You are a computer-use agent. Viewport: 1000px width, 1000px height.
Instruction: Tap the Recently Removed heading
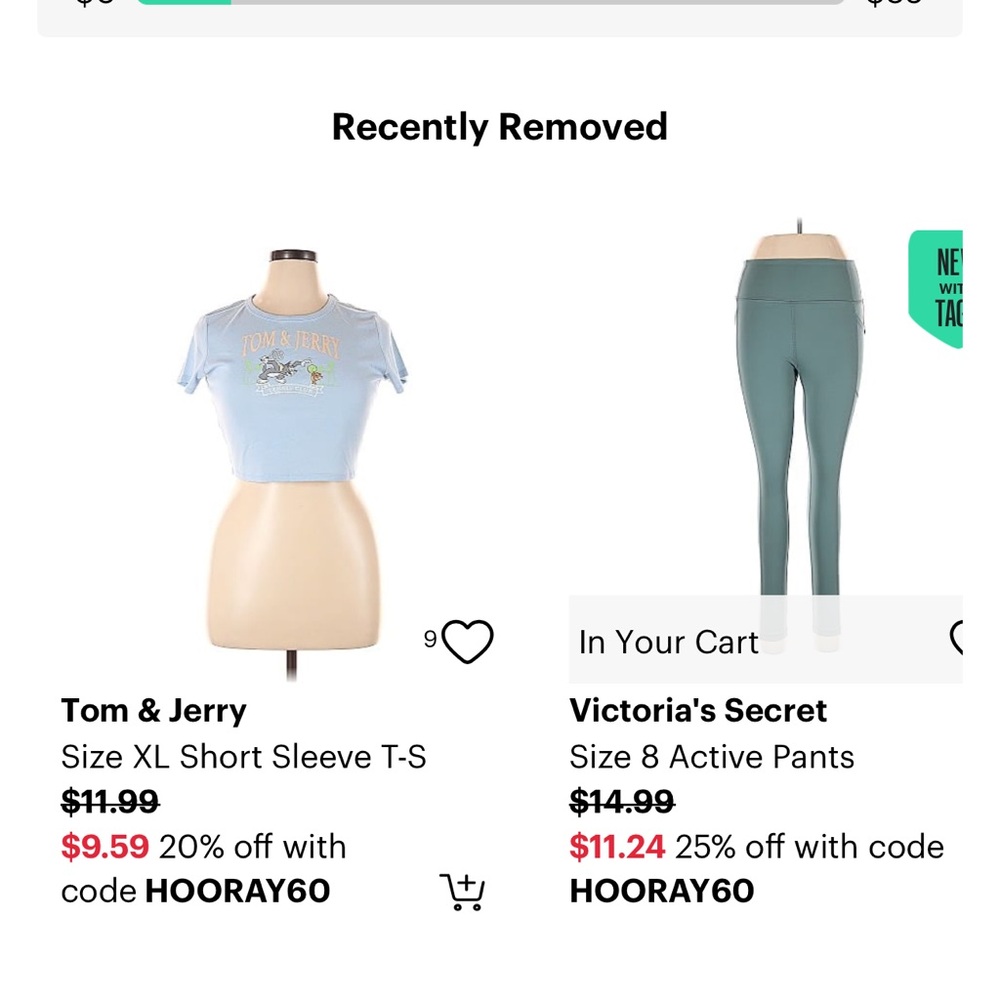click(x=500, y=127)
